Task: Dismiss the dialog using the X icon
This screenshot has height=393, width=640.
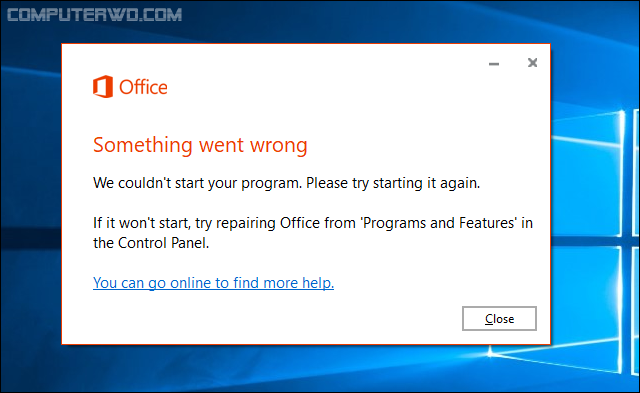Action: click(x=532, y=63)
